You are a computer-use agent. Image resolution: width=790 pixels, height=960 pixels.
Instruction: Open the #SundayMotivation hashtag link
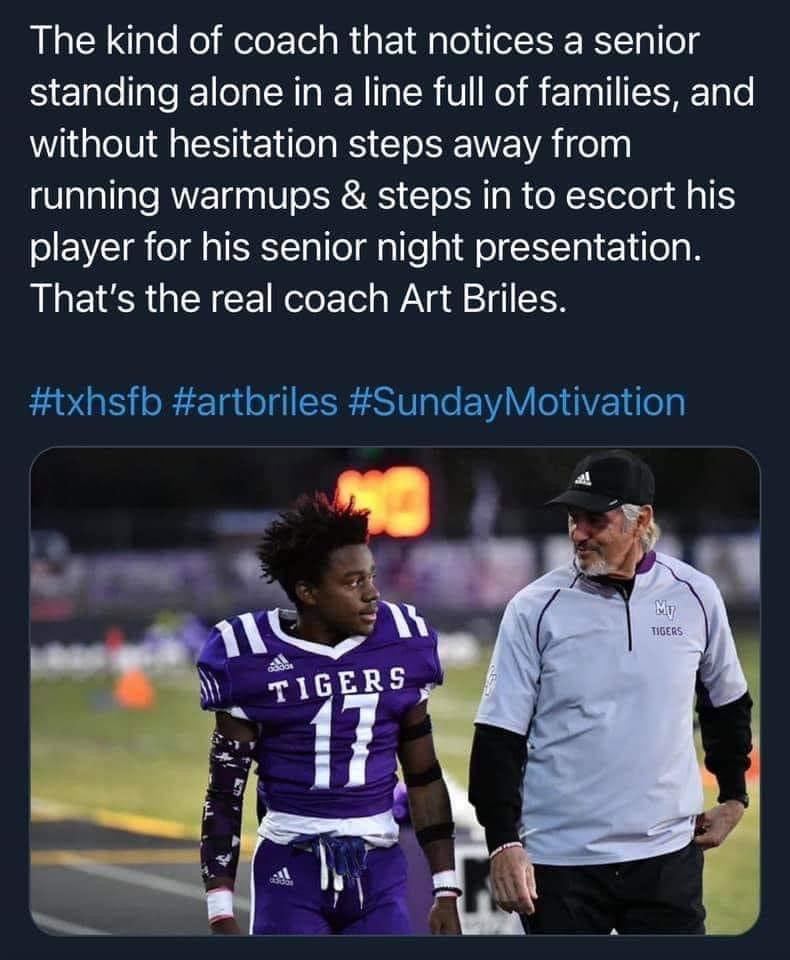[x=517, y=403]
